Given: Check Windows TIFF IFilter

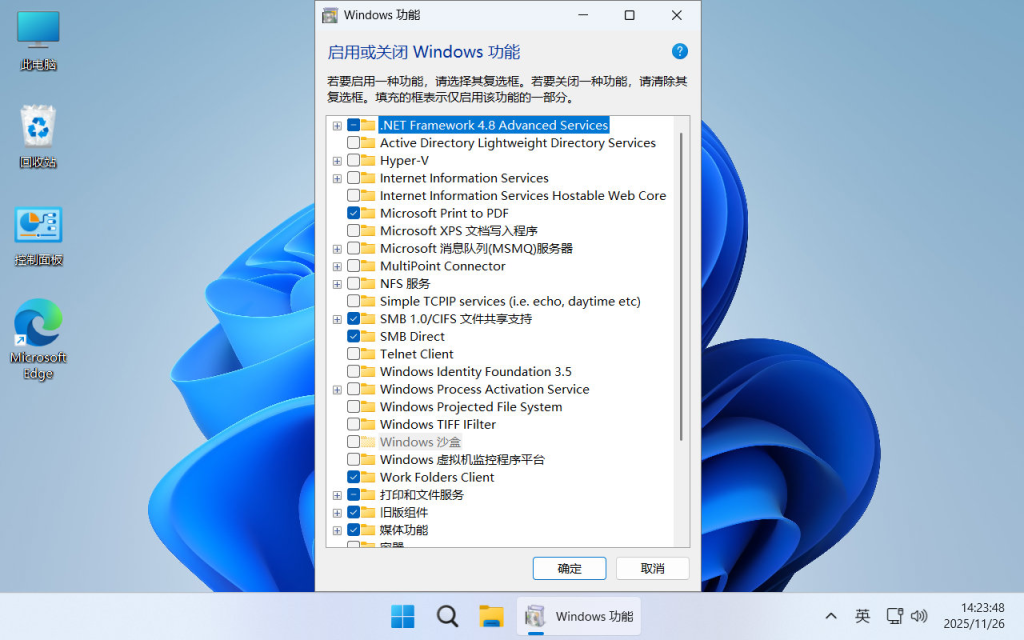Looking at the screenshot, I should tap(355, 424).
